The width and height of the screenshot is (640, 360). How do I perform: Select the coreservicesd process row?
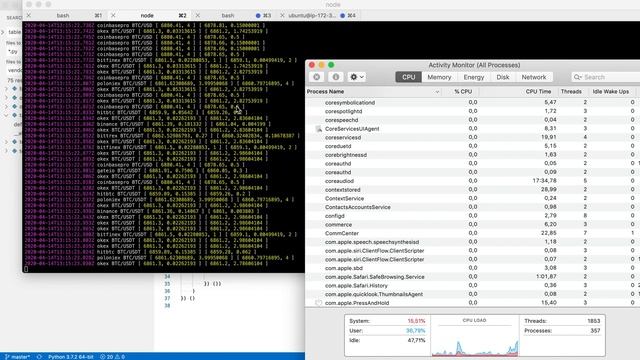pyautogui.click(x=473, y=138)
